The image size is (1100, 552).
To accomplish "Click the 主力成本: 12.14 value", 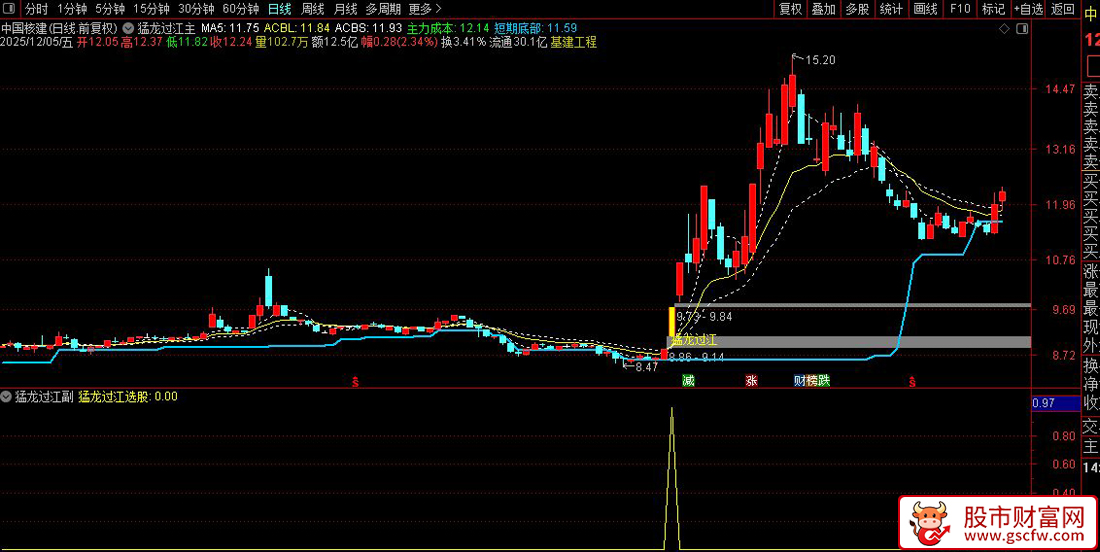I will 447,28.
